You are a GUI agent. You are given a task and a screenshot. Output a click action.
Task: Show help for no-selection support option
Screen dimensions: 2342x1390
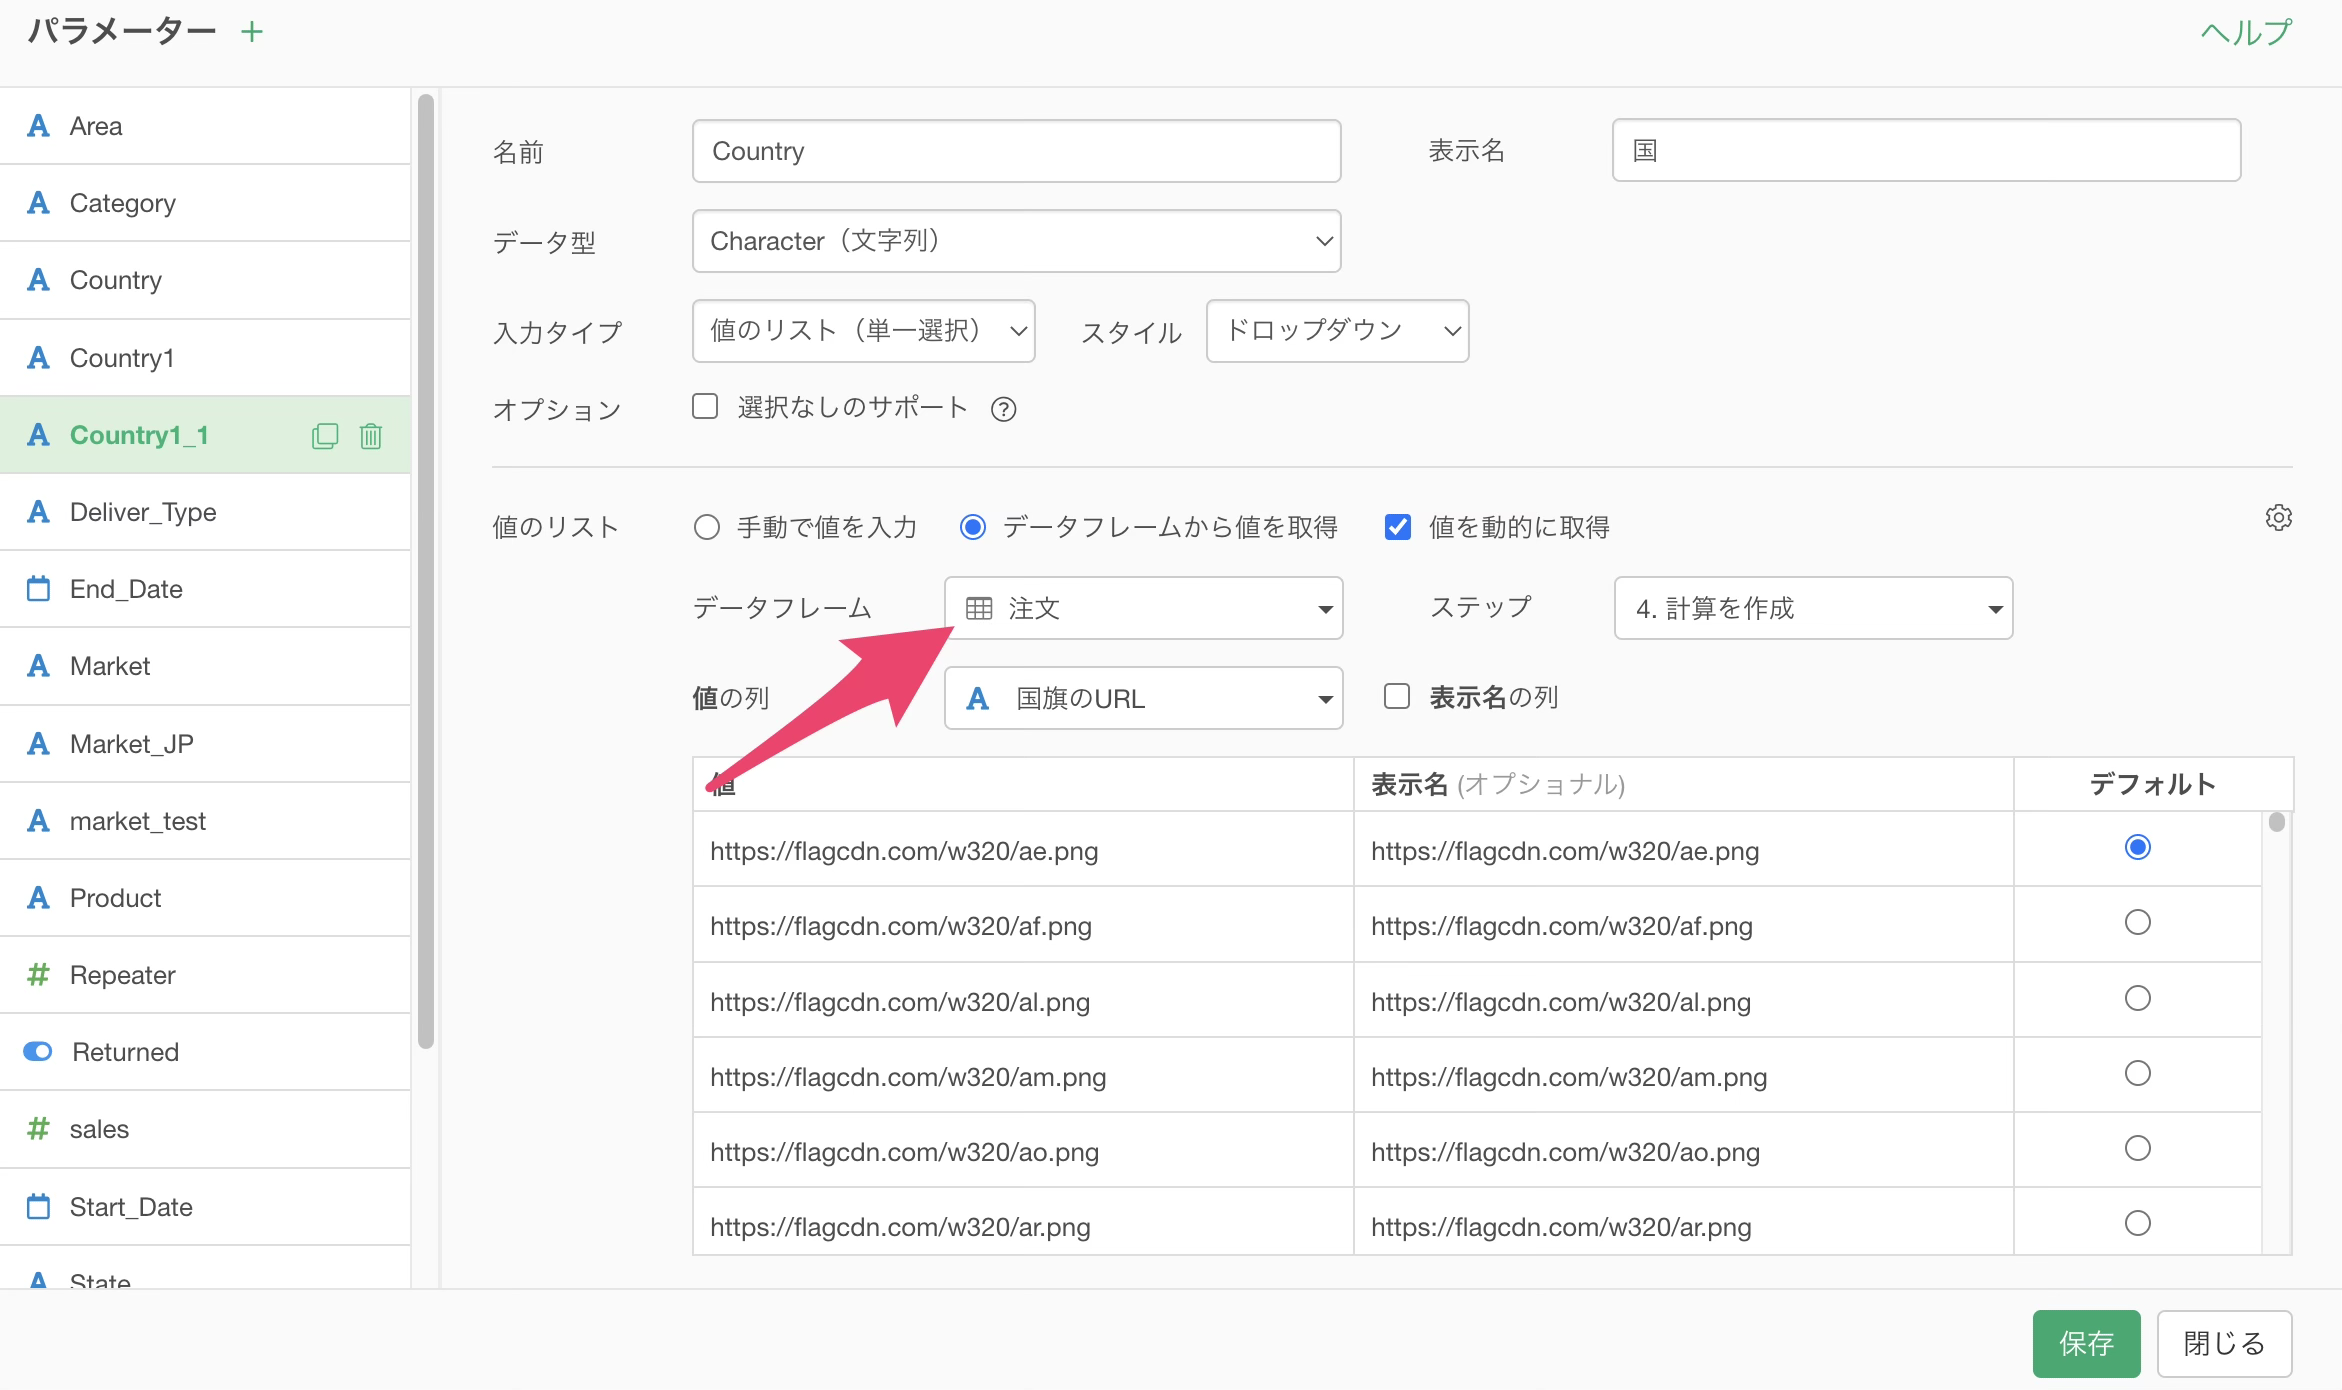click(x=1003, y=409)
